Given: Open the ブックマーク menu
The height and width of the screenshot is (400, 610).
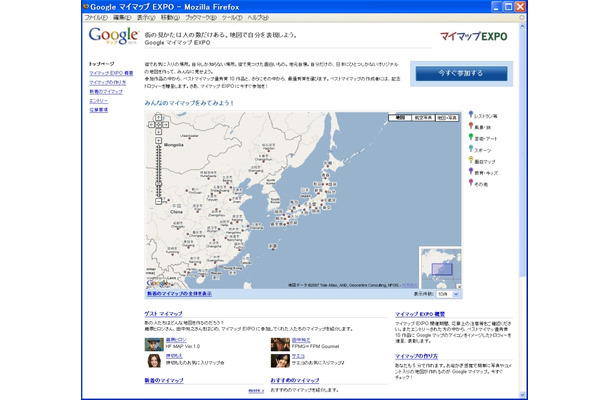Looking at the screenshot, I should point(201,18).
